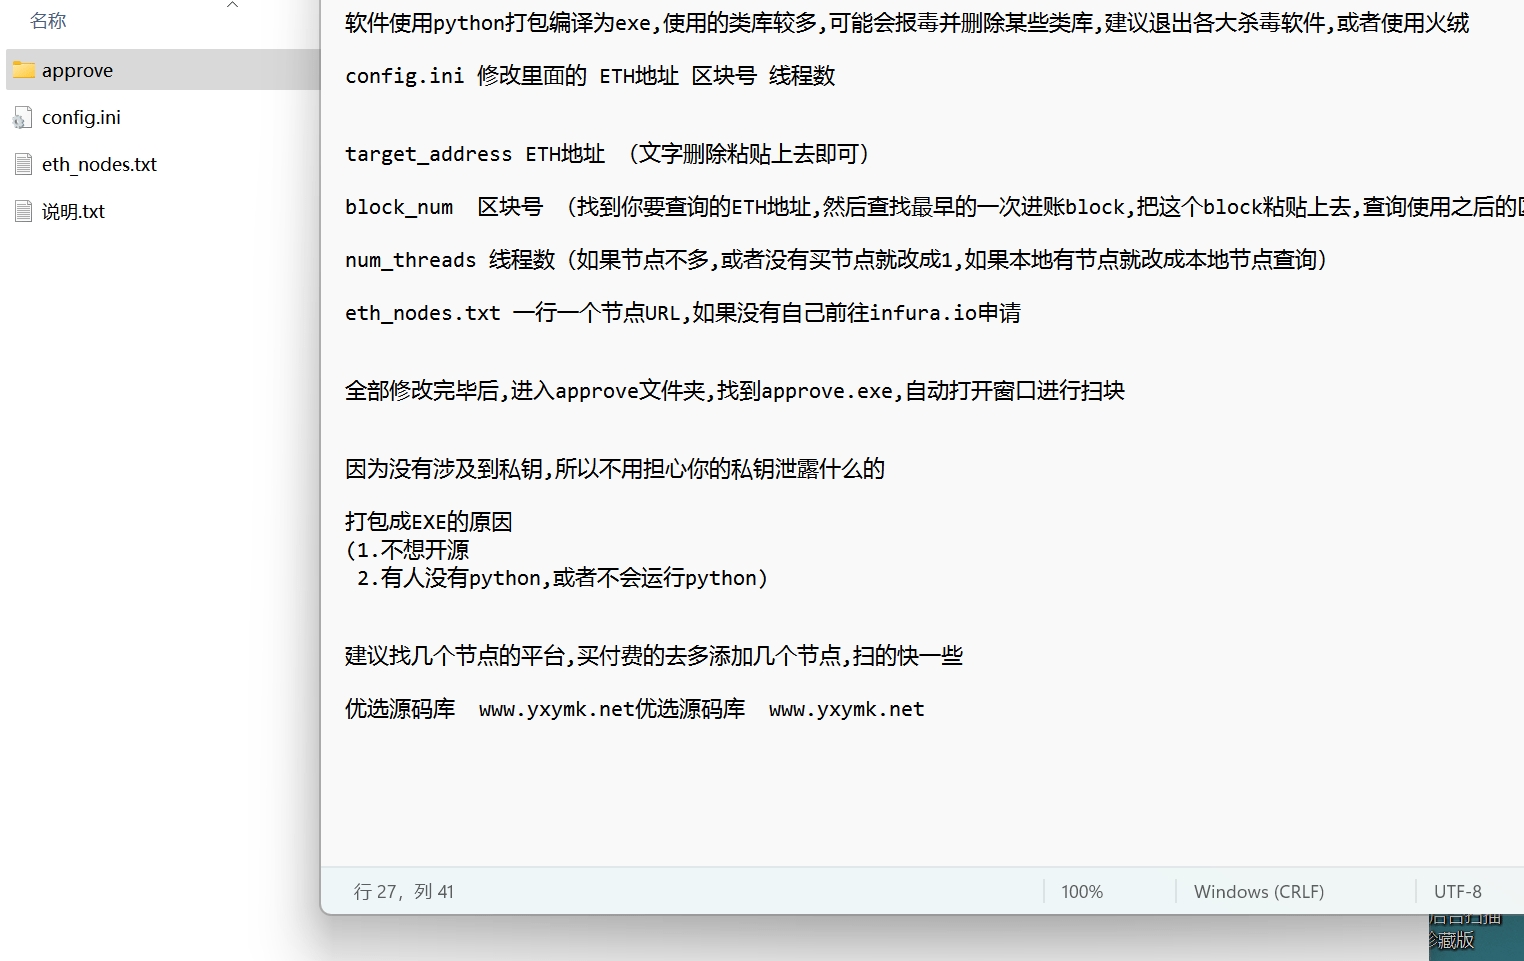Screen dimensions: 1524x961
Task: Select the config.ini file name
Action: (81, 118)
